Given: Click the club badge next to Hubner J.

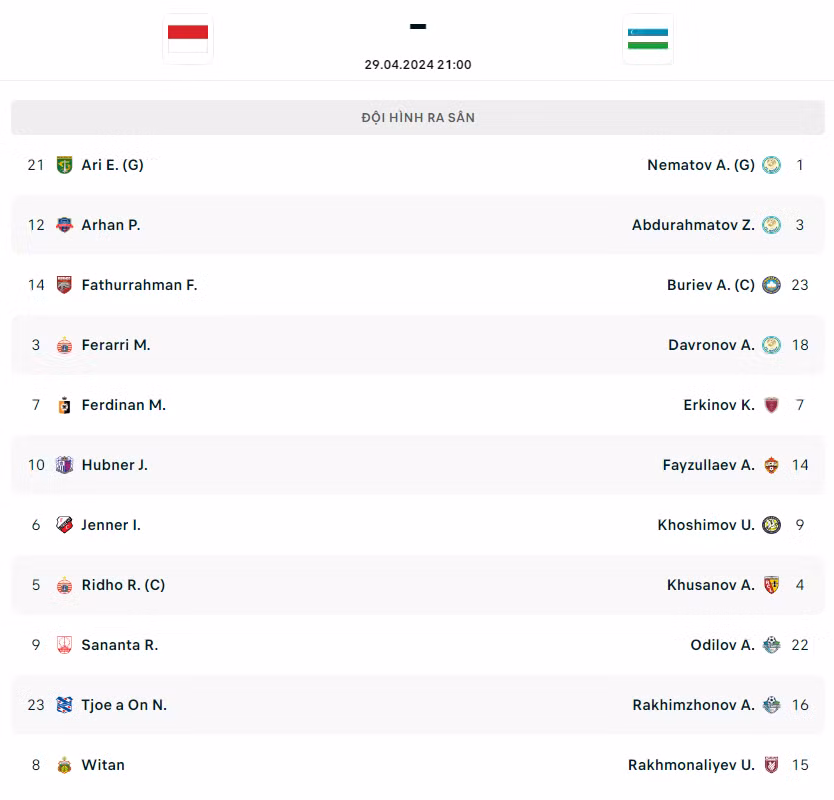Looking at the screenshot, I should click(62, 465).
